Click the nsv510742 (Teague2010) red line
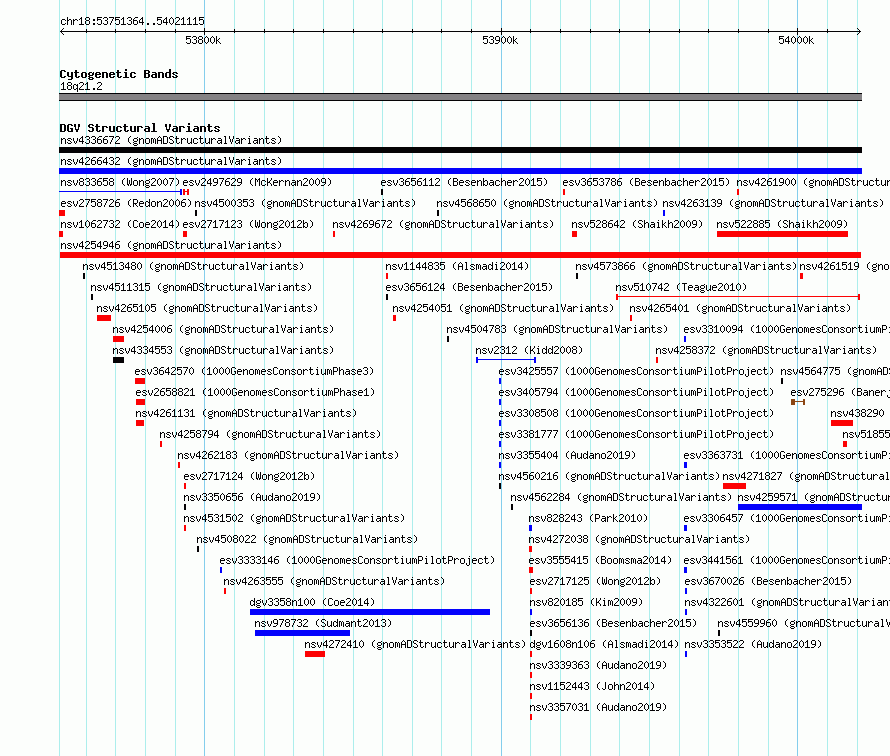 click(x=738, y=297)
